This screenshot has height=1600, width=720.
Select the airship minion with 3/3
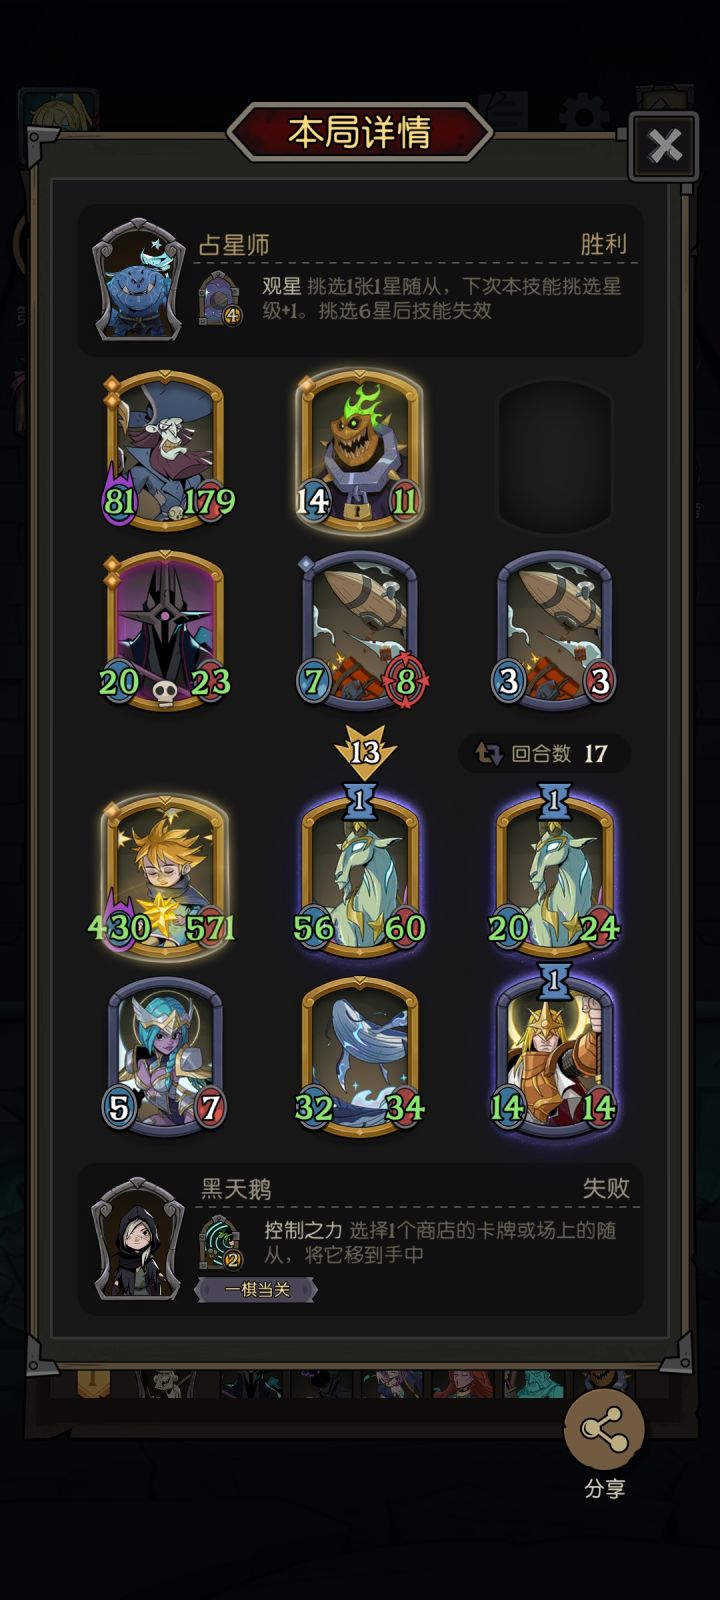555,631
